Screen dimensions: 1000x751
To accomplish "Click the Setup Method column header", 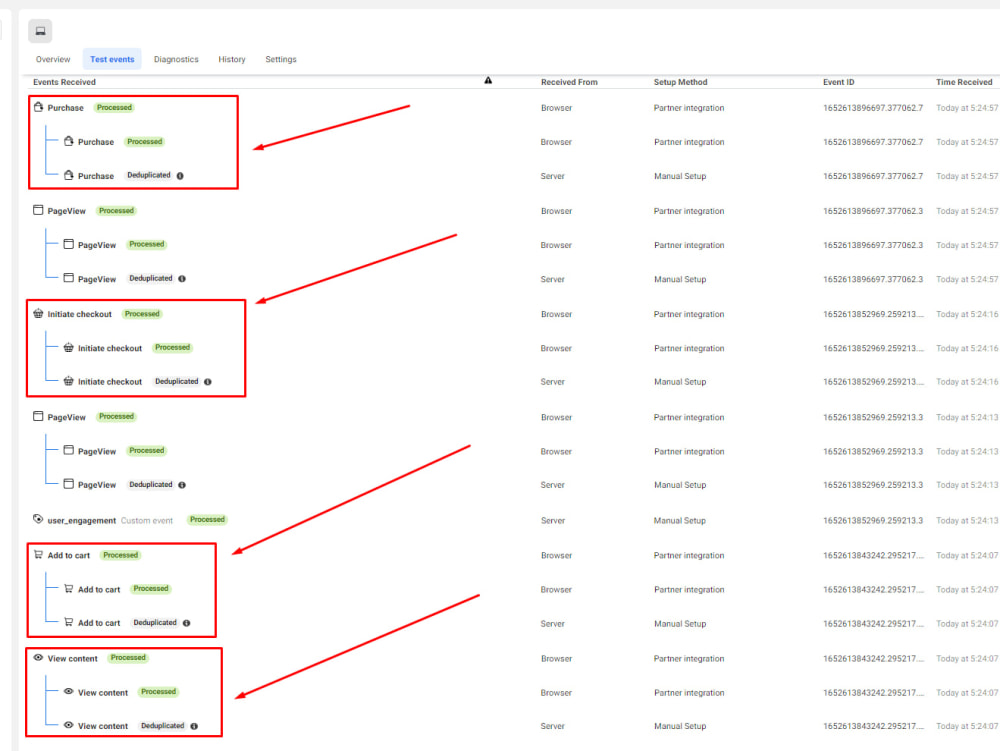I will (x=680, y=81).
